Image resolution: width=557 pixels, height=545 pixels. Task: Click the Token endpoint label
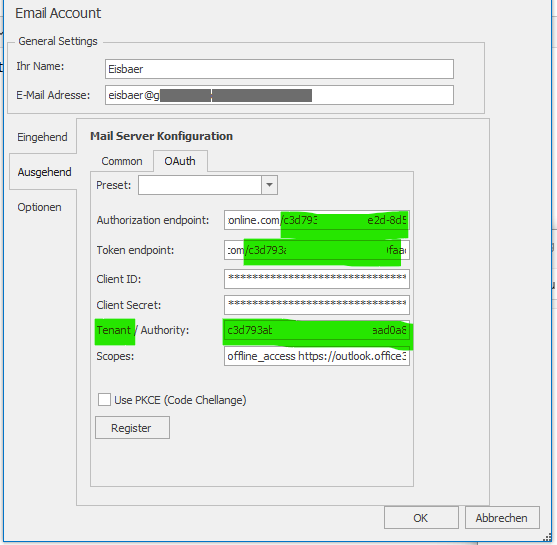135,250
